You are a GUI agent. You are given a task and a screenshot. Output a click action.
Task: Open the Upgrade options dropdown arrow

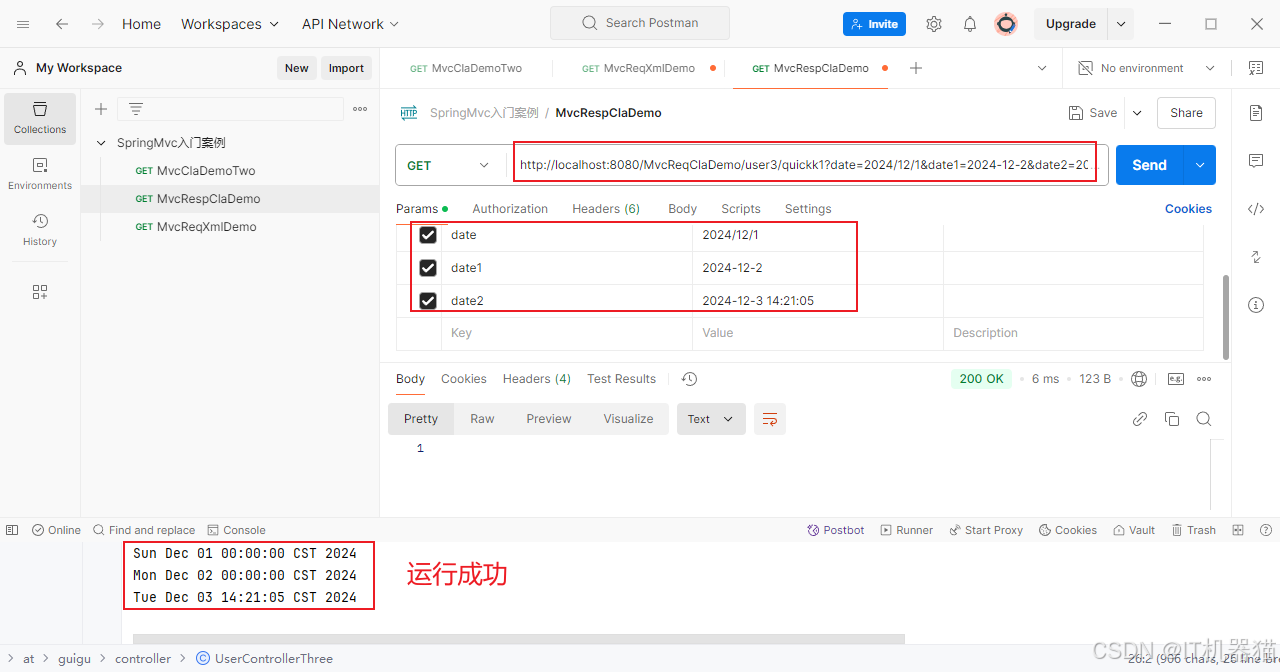pos(1121,24)
